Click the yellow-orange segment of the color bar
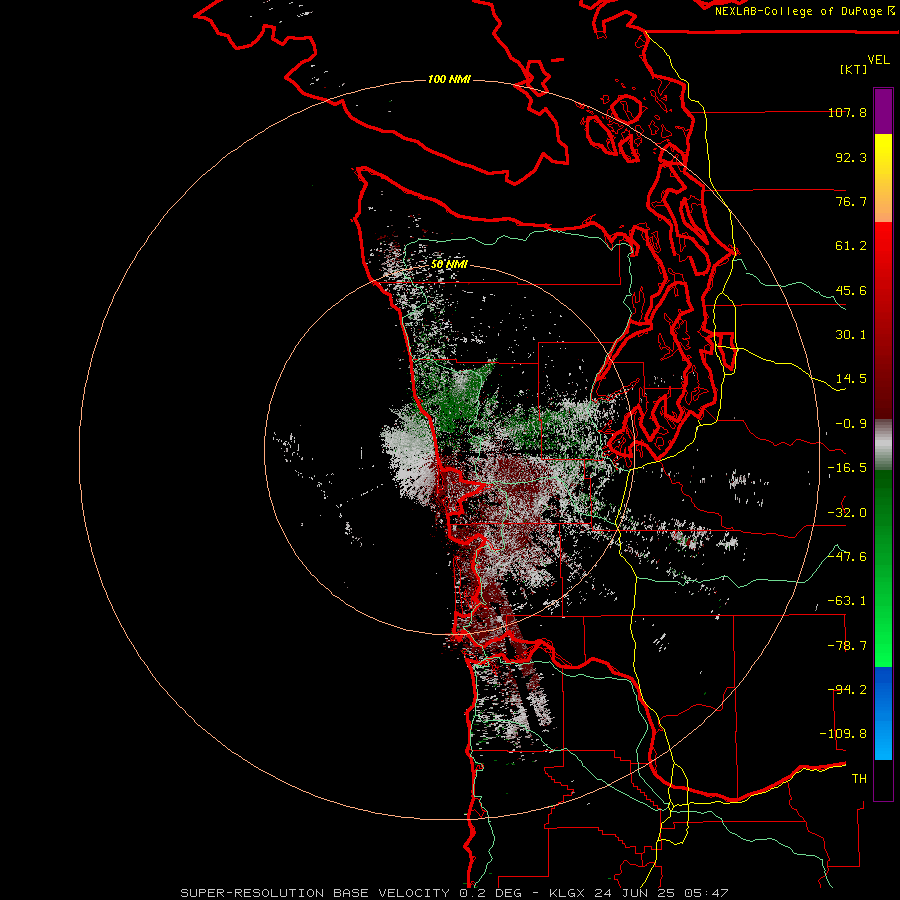This screenshot has height=900, width=900. click(x=883, y=178)
